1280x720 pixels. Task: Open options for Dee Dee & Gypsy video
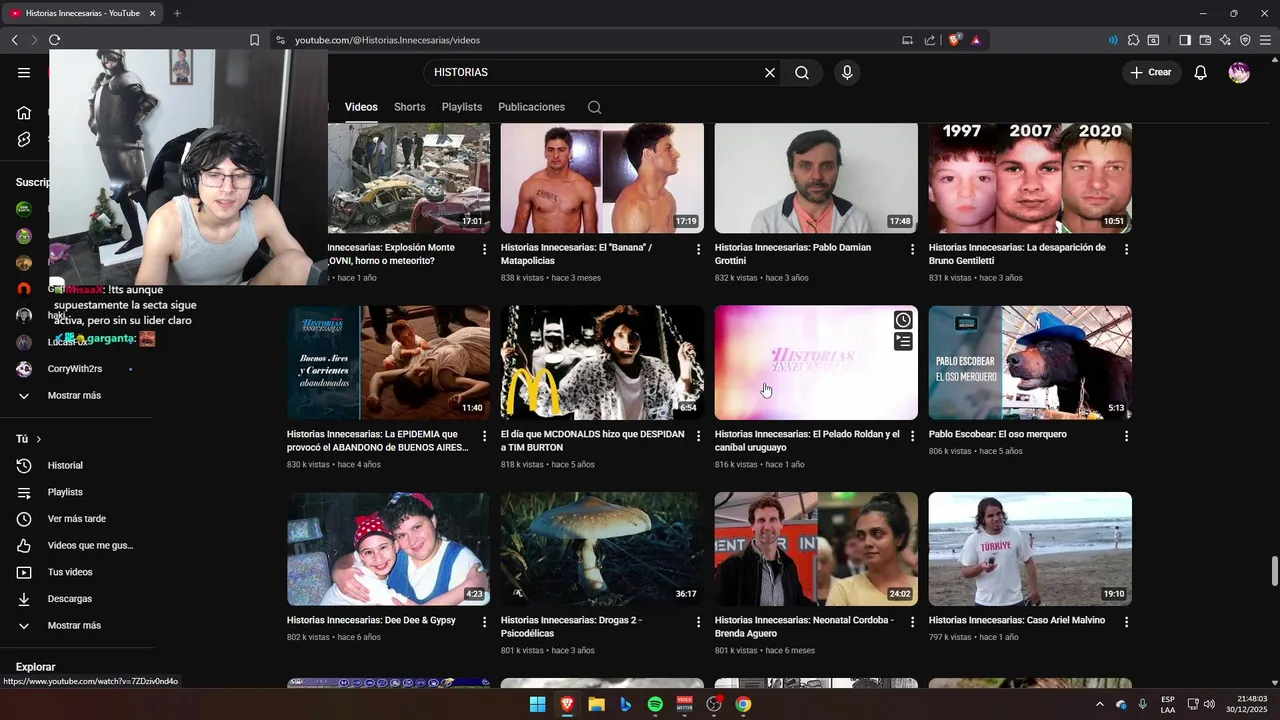click(485, 622)
